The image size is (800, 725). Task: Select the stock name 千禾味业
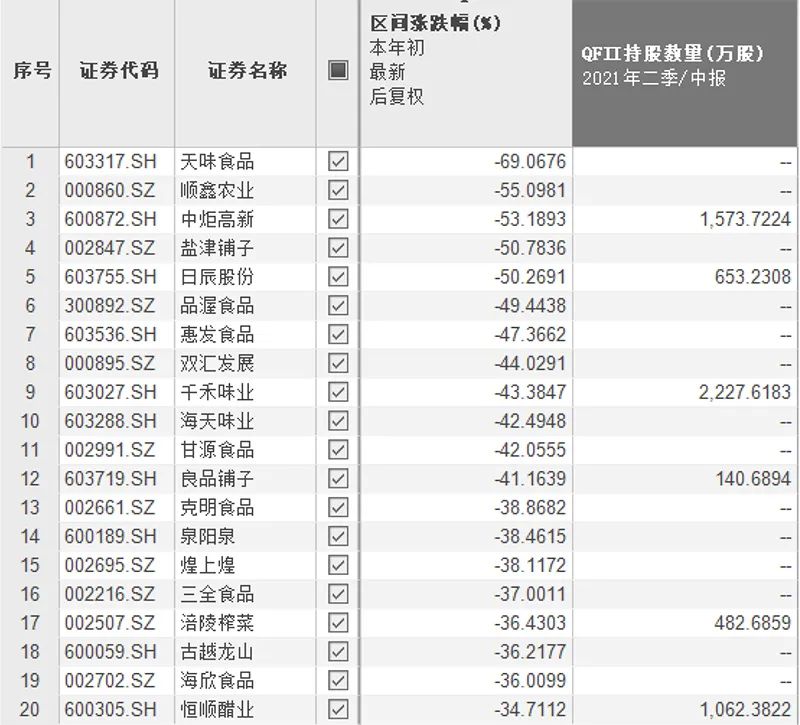217,392
